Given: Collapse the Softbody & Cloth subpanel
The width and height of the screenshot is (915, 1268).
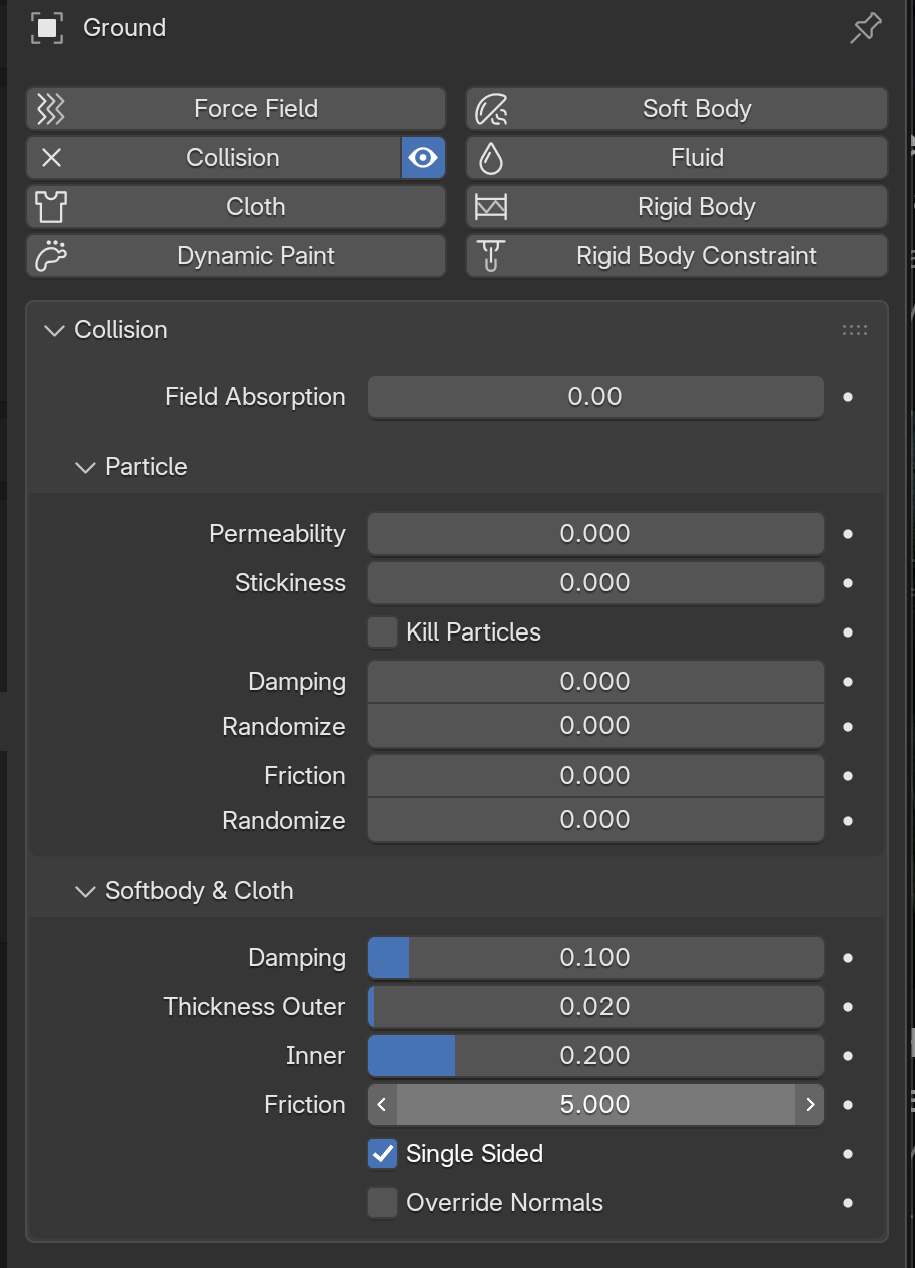Looking at the screenshot, I should click(85, 891).
